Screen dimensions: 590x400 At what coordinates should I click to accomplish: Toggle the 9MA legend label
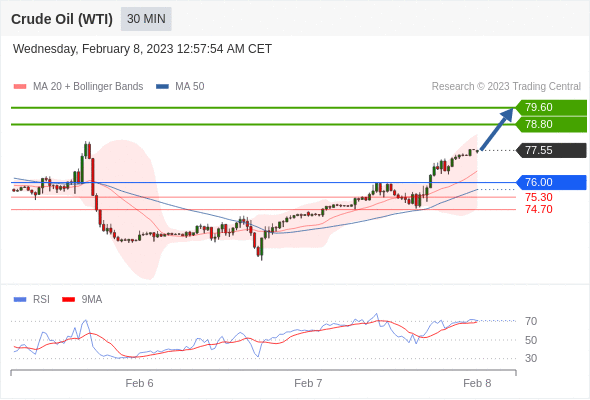tap(92, 300)
